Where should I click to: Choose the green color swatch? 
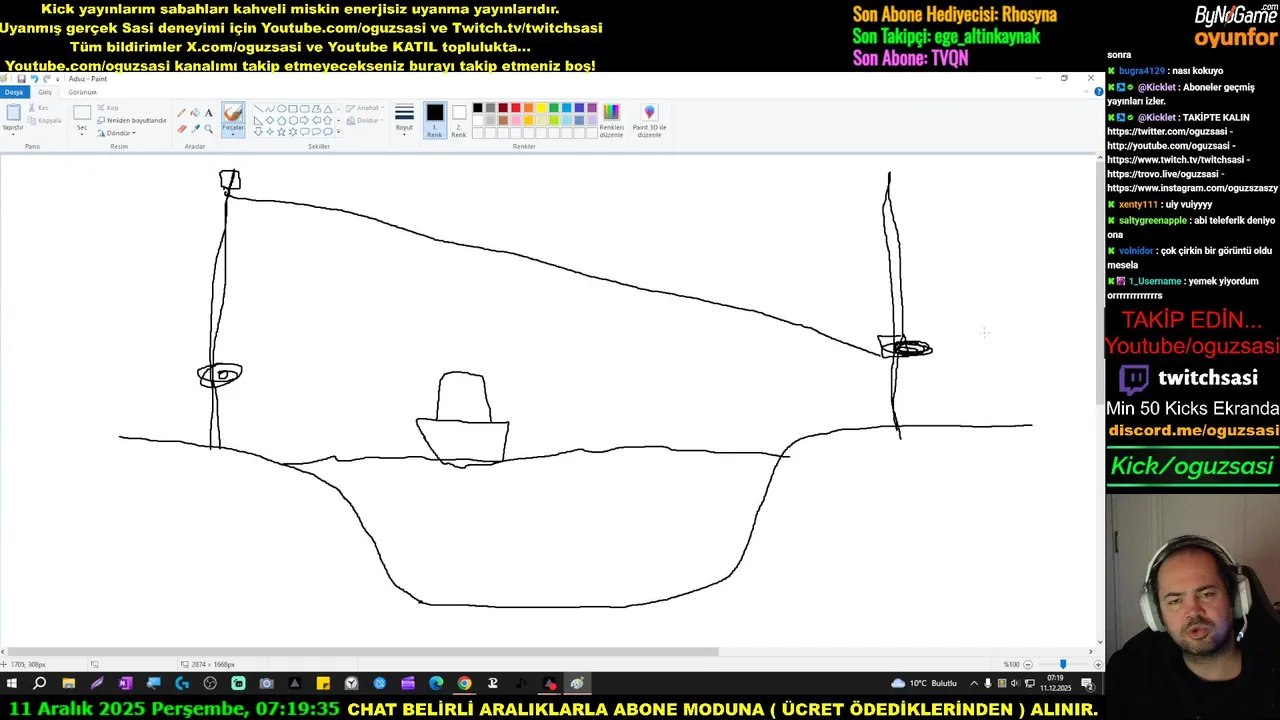point(554,108)
